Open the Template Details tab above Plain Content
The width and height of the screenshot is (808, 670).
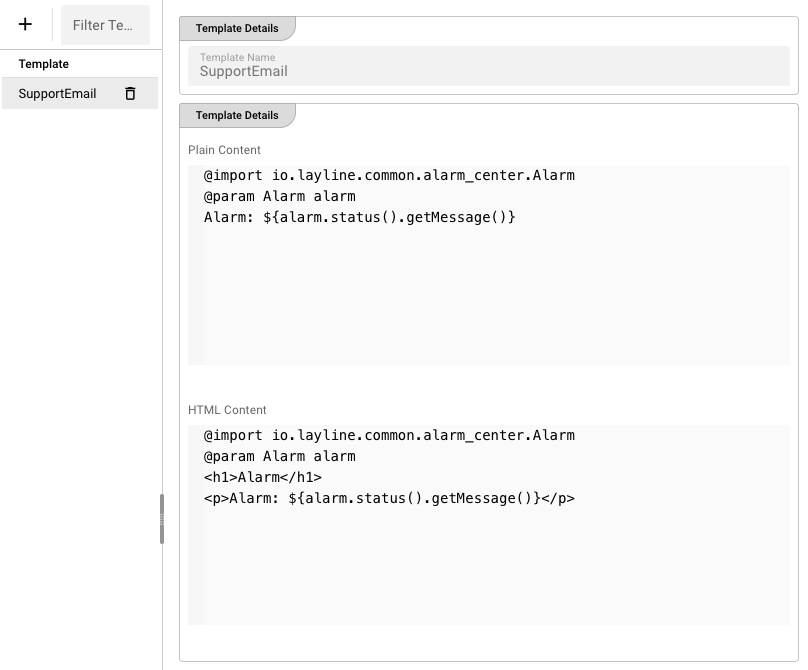(237, 115)
